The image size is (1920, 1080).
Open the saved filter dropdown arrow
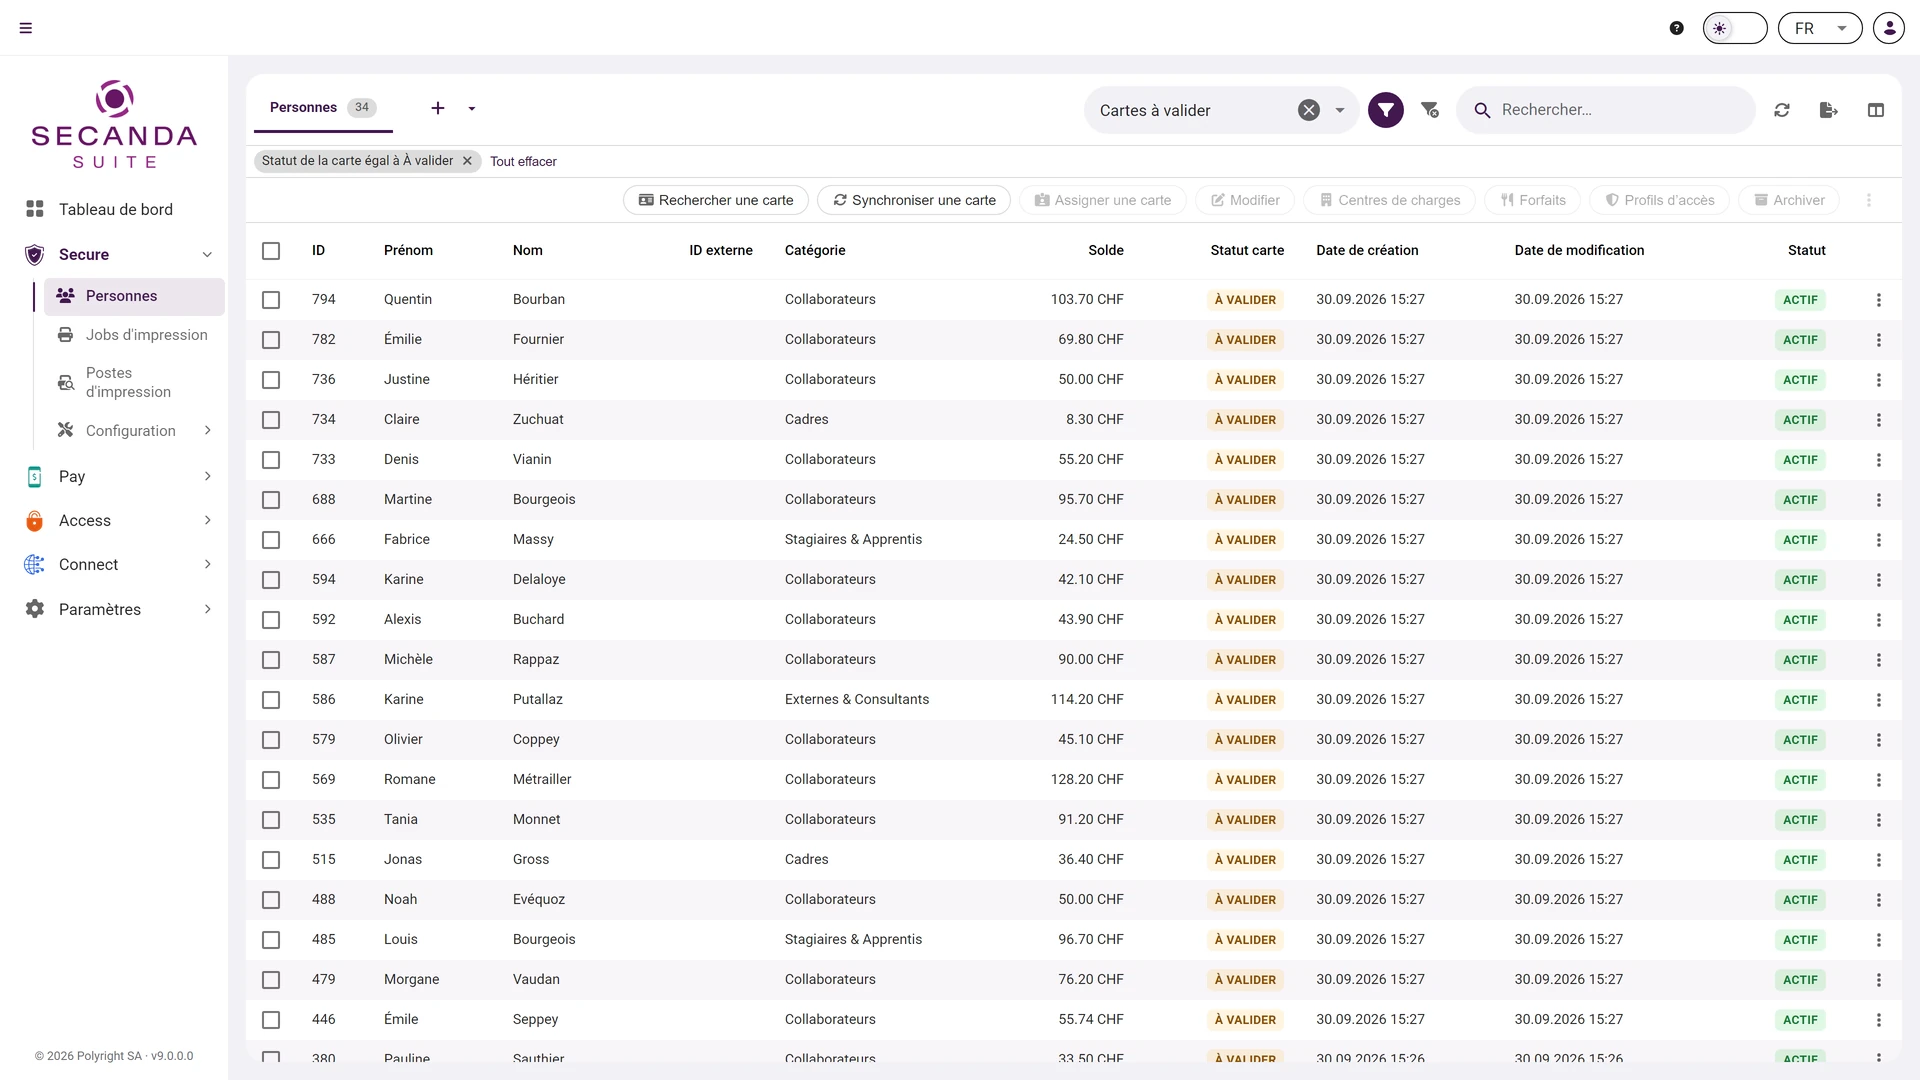click(x=1340, y=110)
